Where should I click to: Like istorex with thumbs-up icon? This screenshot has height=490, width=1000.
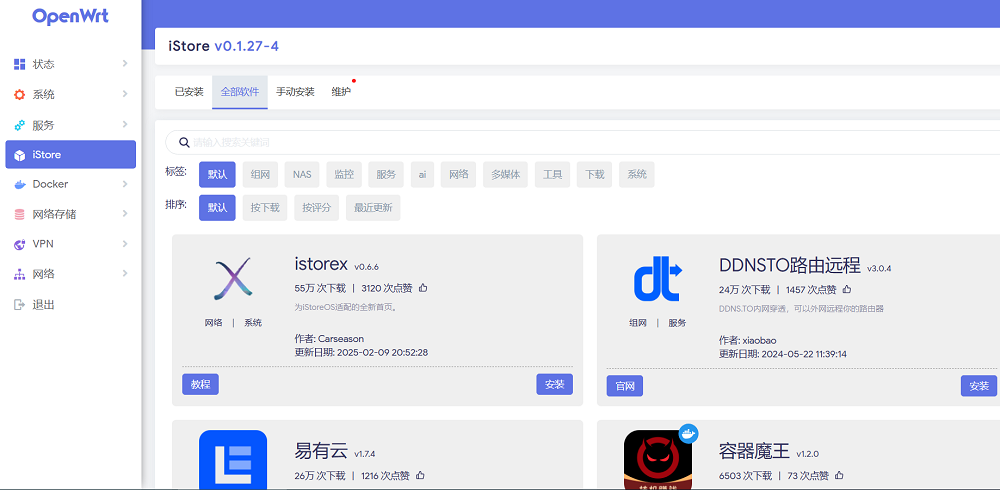pyautogui.click(x=423, y=288)
